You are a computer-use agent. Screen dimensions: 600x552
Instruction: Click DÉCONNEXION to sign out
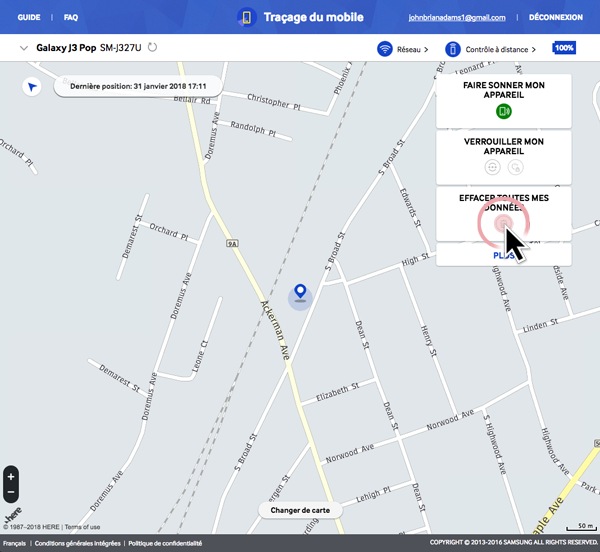pyautogui.click(x=556, y=17)
